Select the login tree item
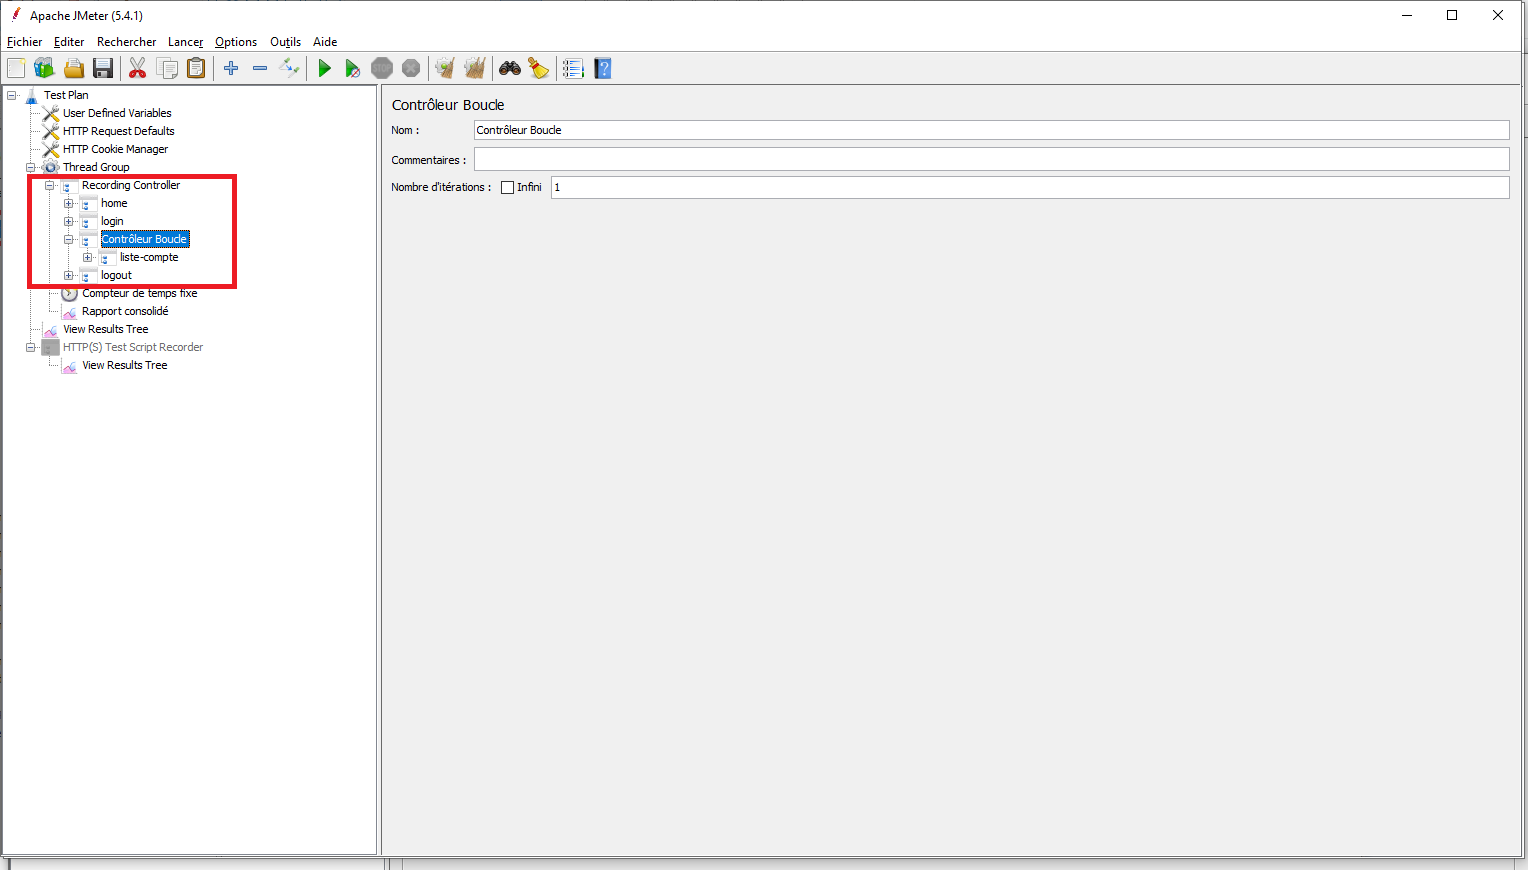This screenshot has width=1528, height=870. tap(112, 221)
